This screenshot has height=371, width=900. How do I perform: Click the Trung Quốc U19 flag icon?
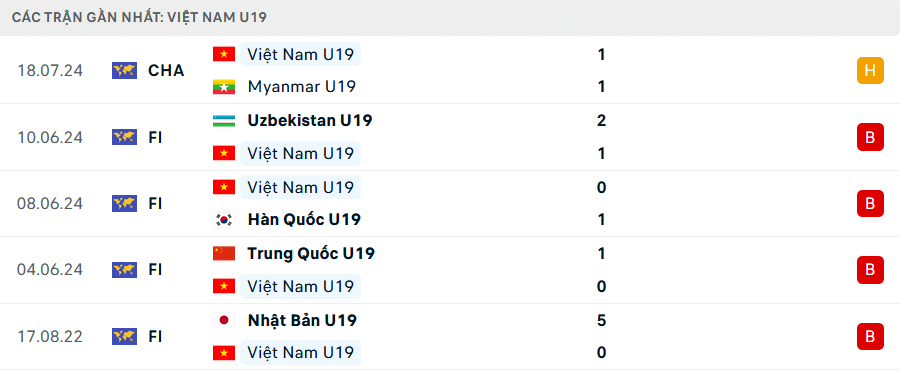point(224,253)
